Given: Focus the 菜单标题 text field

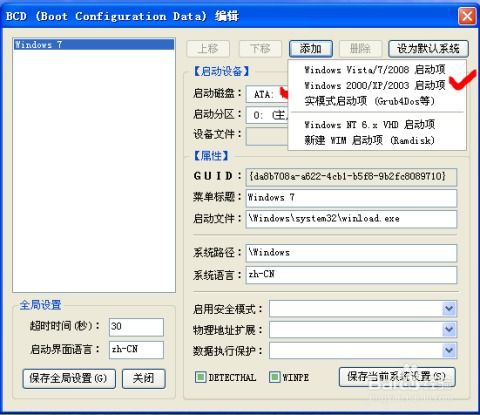Looking at the screenshot, I should (x=351, y=198).
